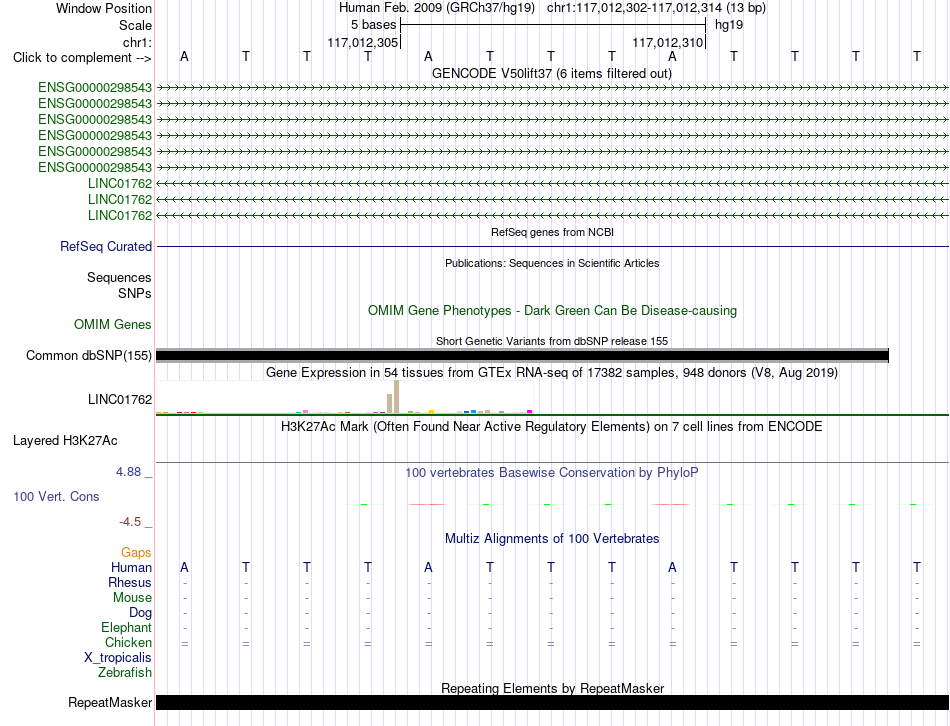Click the 117,012,310 position marker

coord(668,42)
